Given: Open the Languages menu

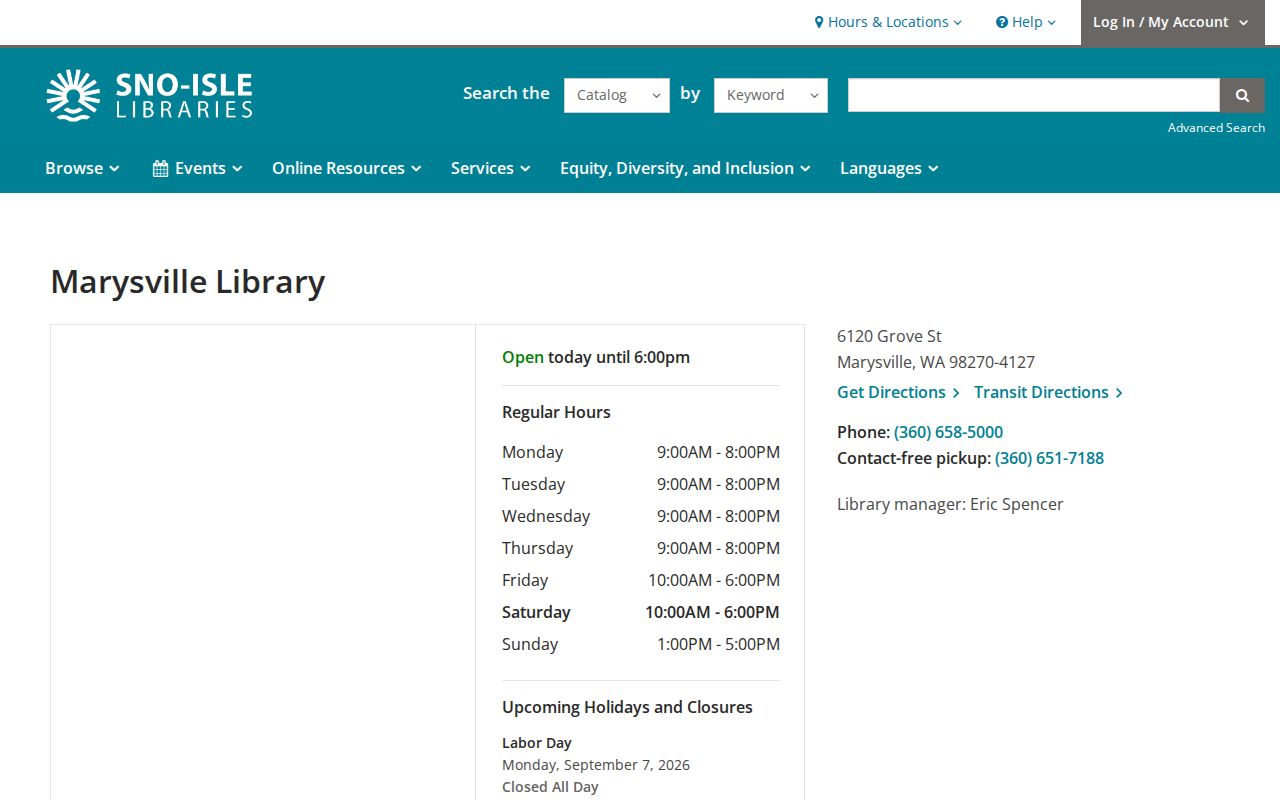Looking at the screenshot, I should pyautogui.click(x=889, y=168).
